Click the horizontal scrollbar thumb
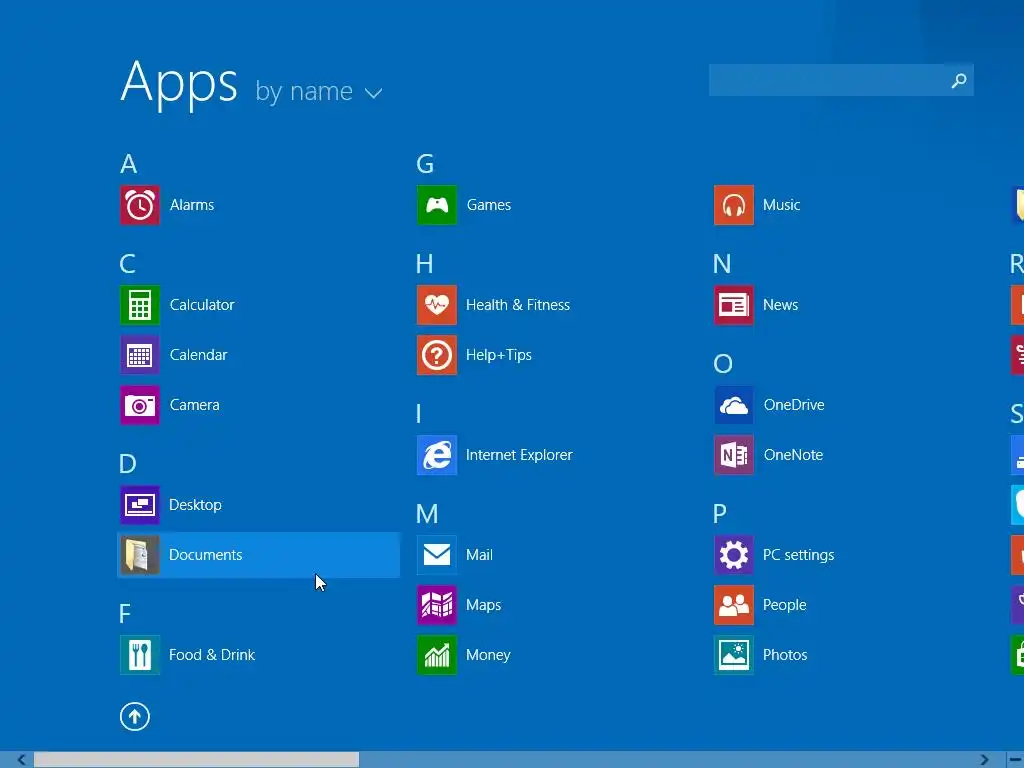1024x768 pixels. (196, 760)
